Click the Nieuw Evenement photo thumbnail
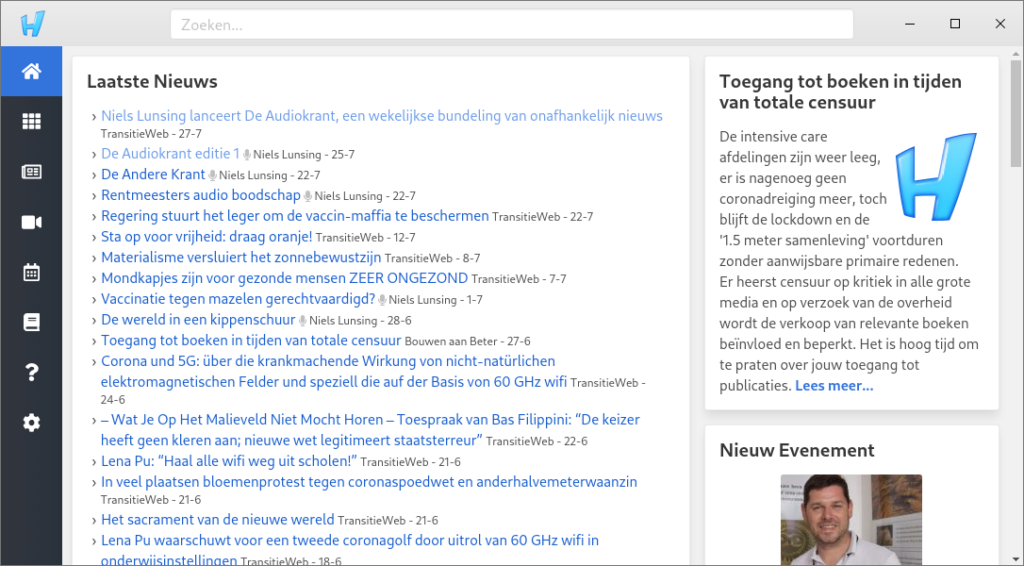The image size is (1024, 566). pyautogui.click(x=850, y=520)
